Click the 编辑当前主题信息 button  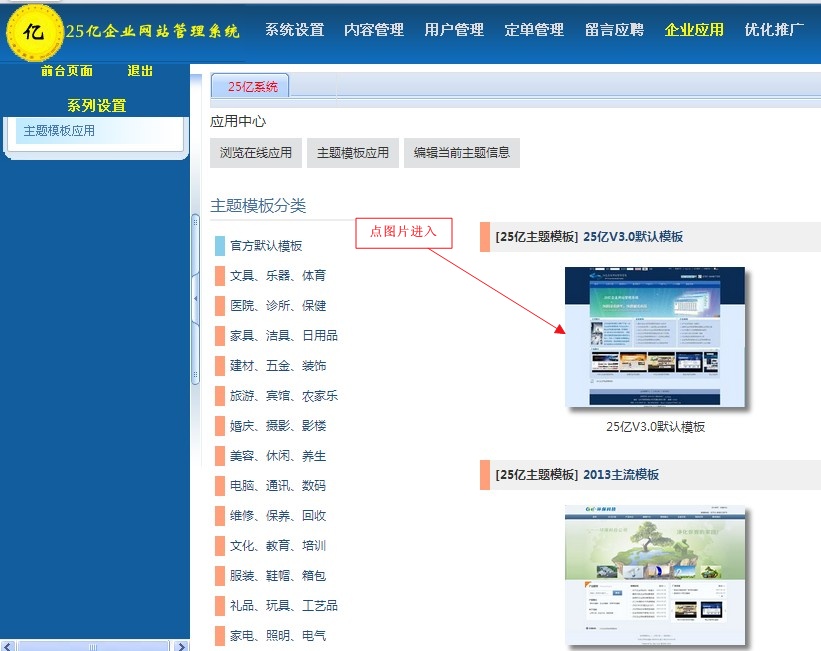tap(462, 153)
